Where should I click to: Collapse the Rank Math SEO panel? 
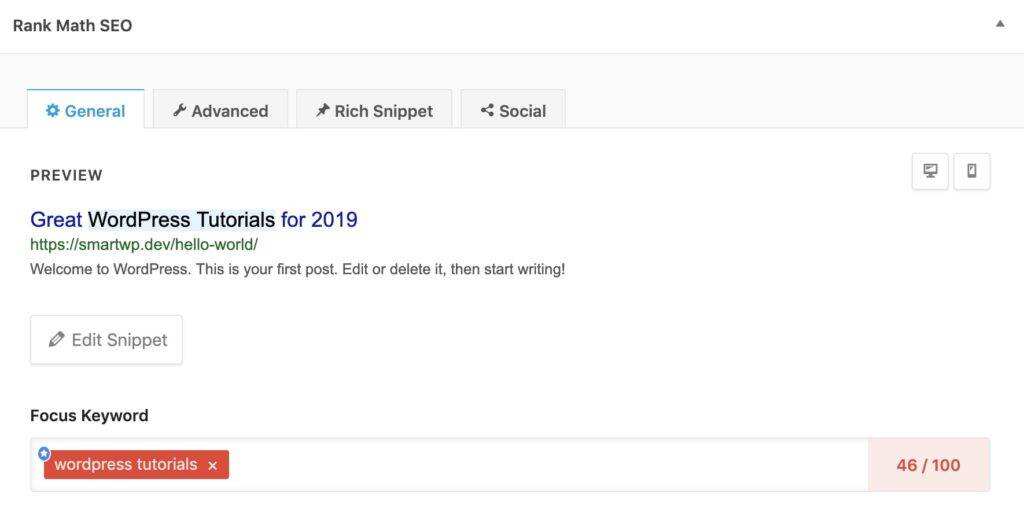pos(999,24)
